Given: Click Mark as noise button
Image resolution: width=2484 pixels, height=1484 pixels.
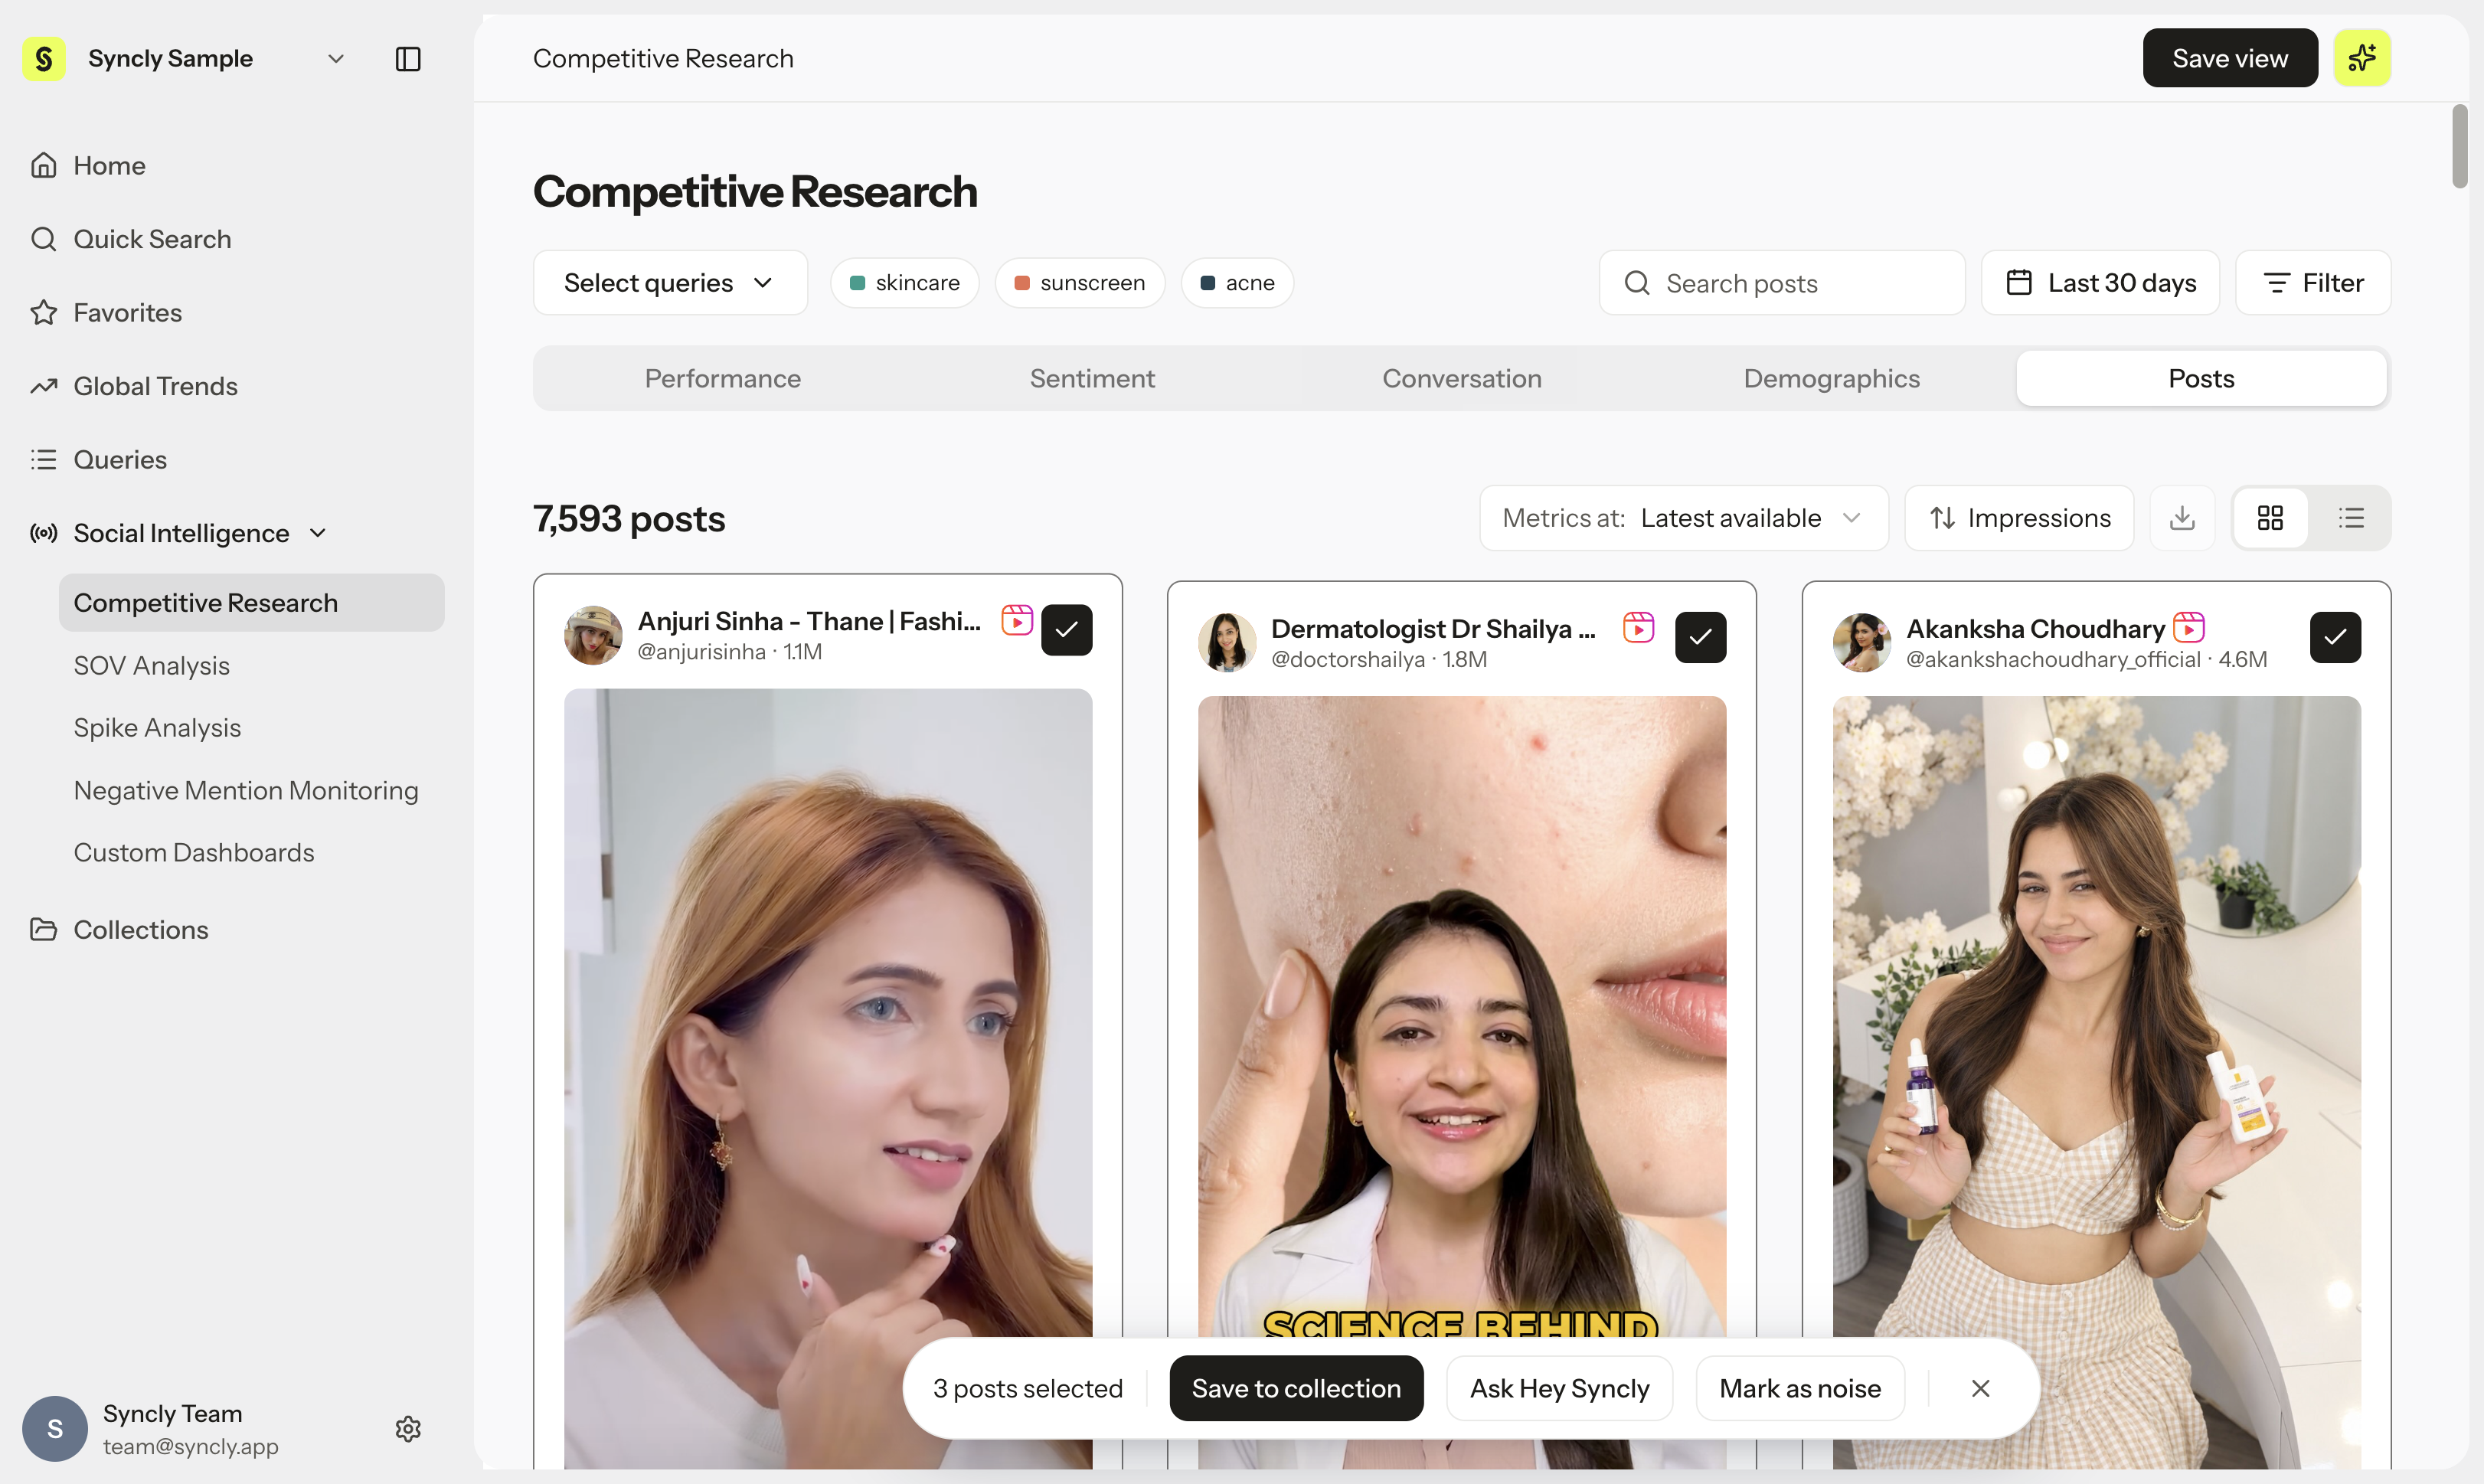Looking at the screenshot, I should [1800, 1388].
